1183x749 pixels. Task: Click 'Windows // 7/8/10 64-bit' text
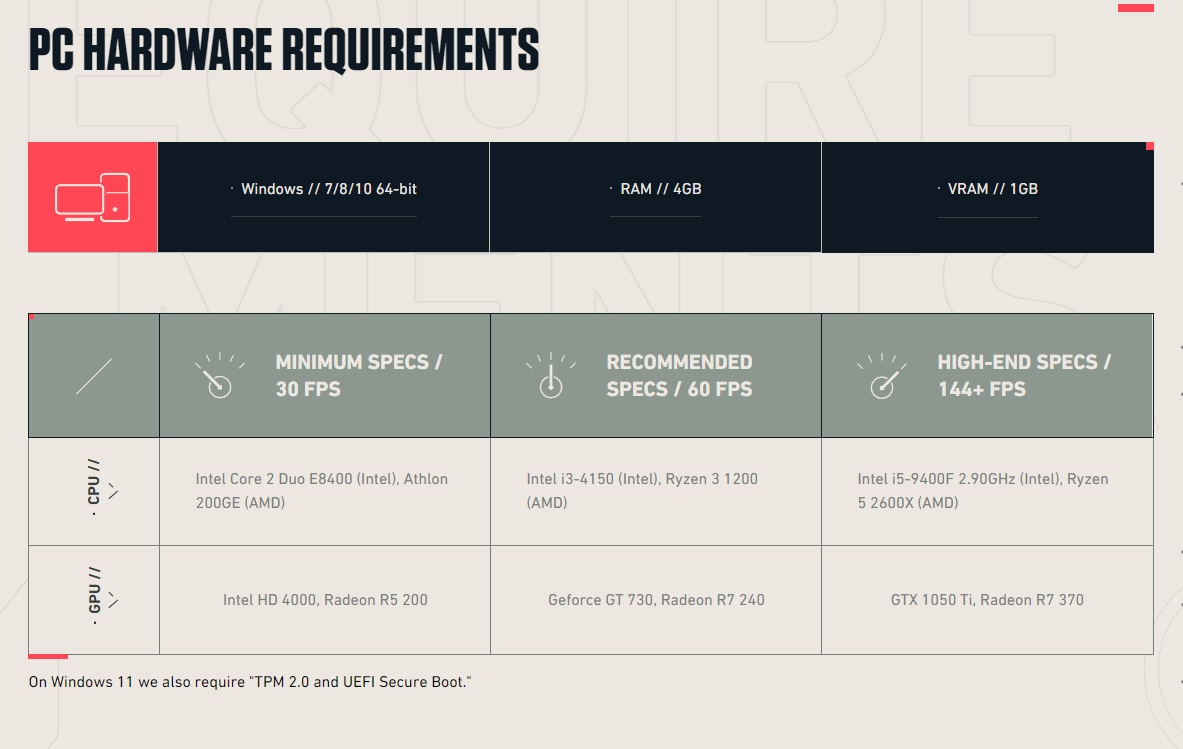coord(329,189)
